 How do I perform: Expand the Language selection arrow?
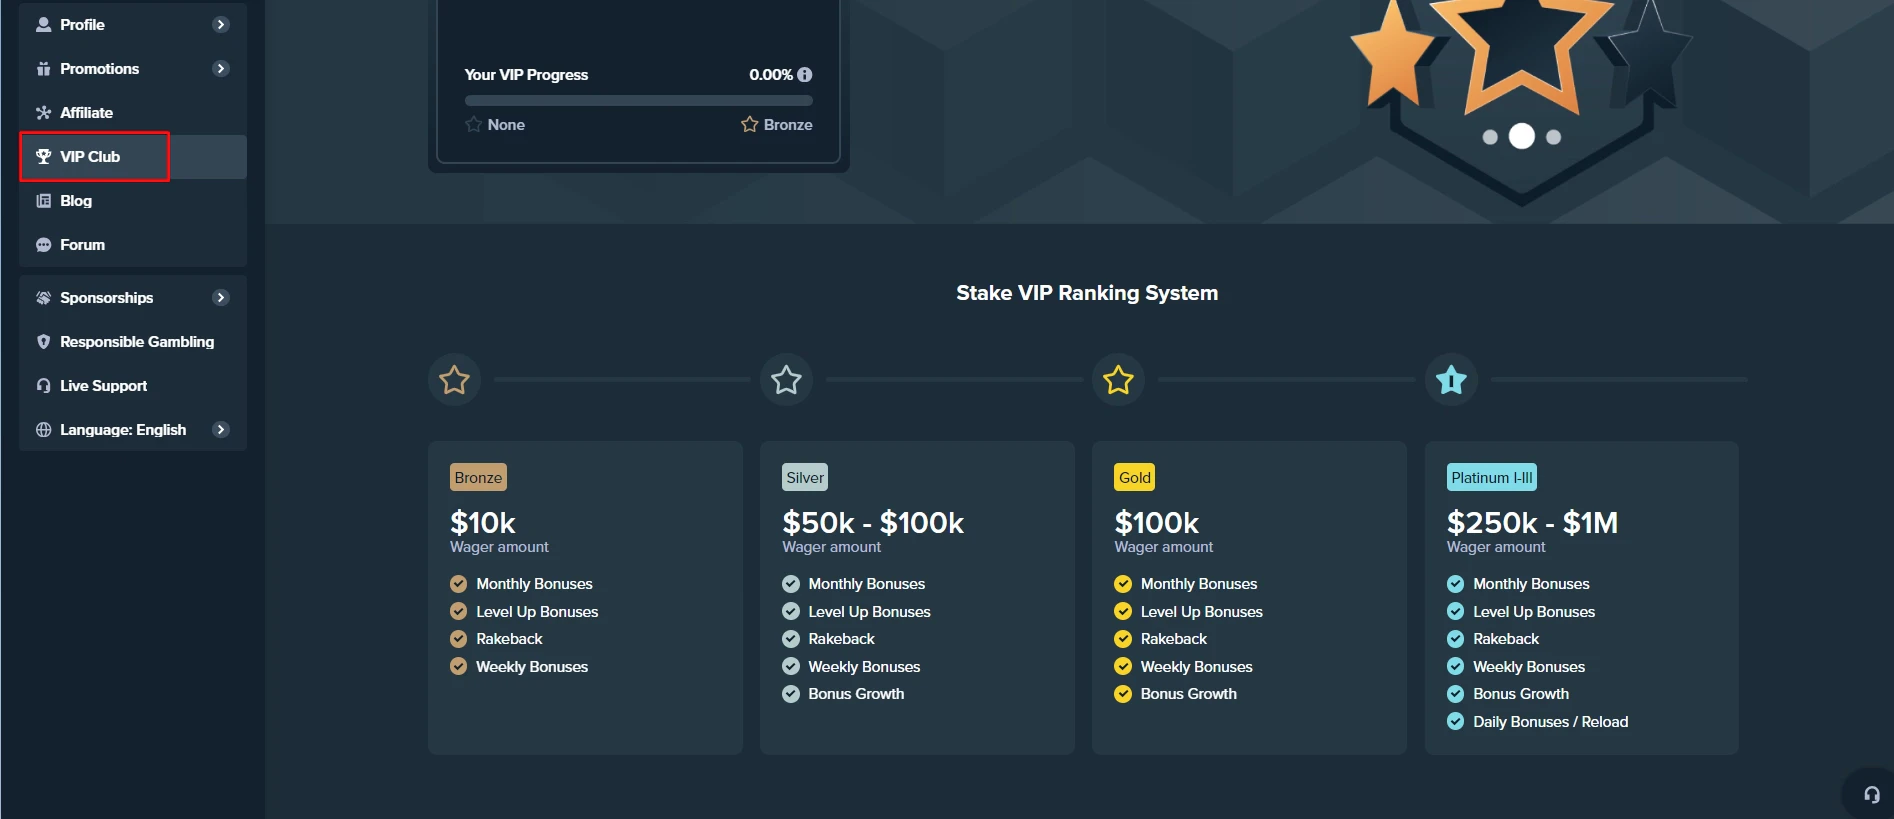[x=221, y=429]
